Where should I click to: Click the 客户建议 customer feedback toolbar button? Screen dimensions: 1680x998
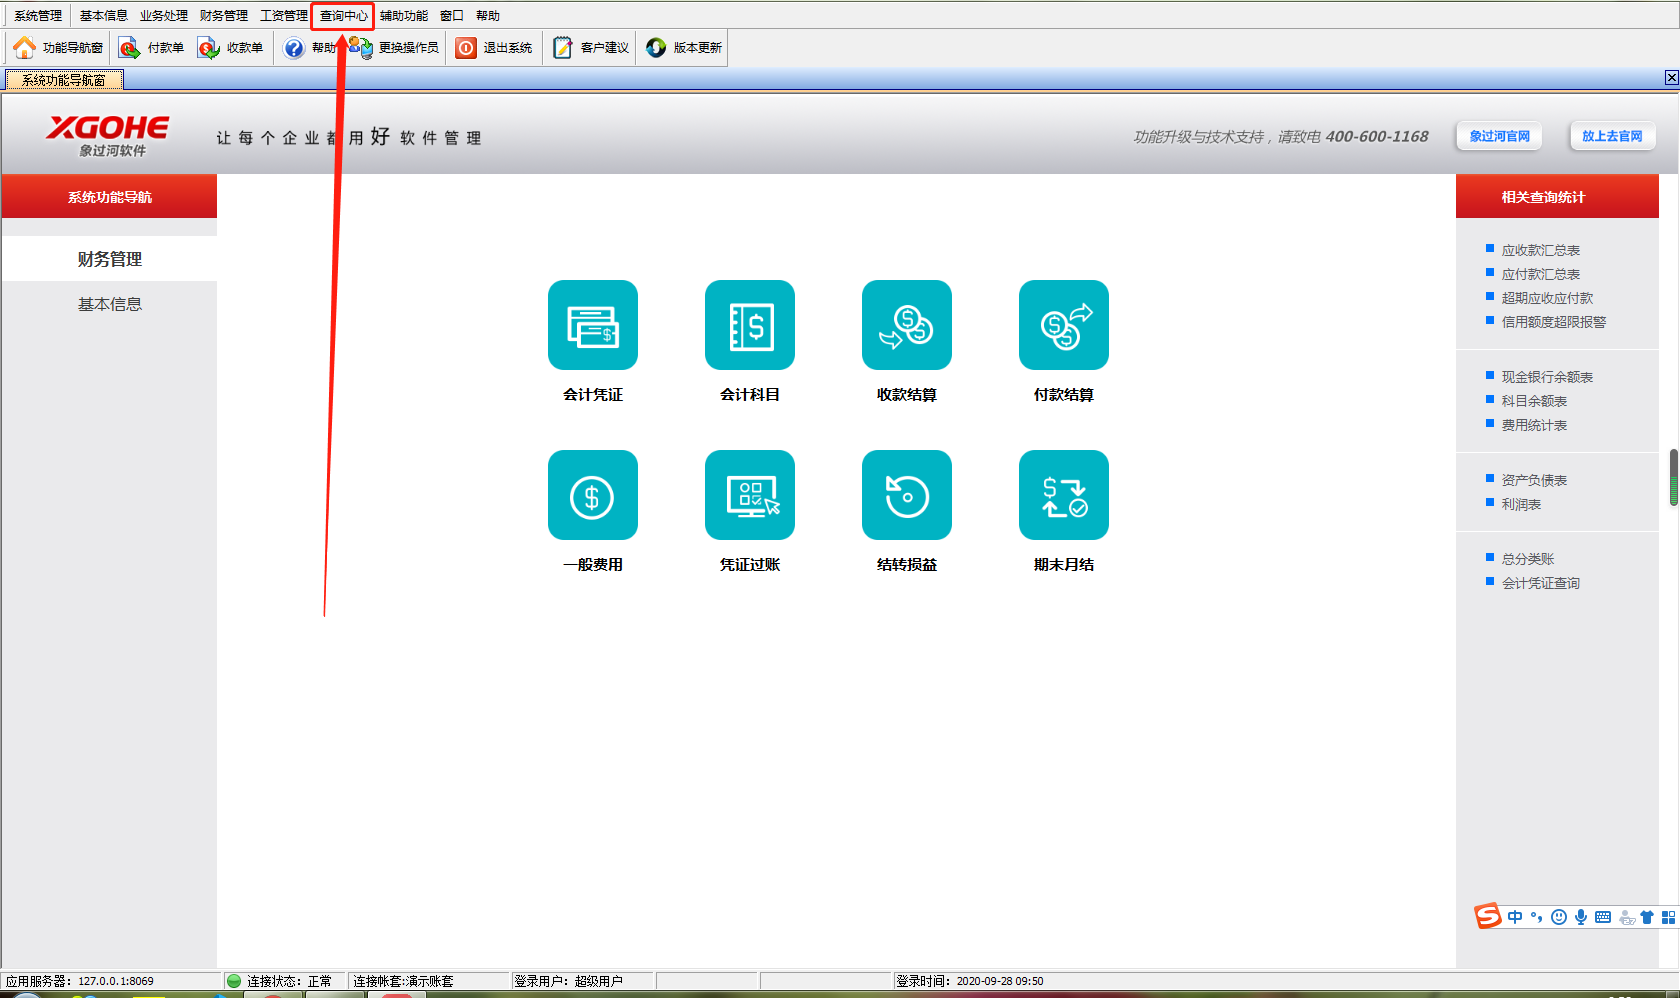click(591, 47)
